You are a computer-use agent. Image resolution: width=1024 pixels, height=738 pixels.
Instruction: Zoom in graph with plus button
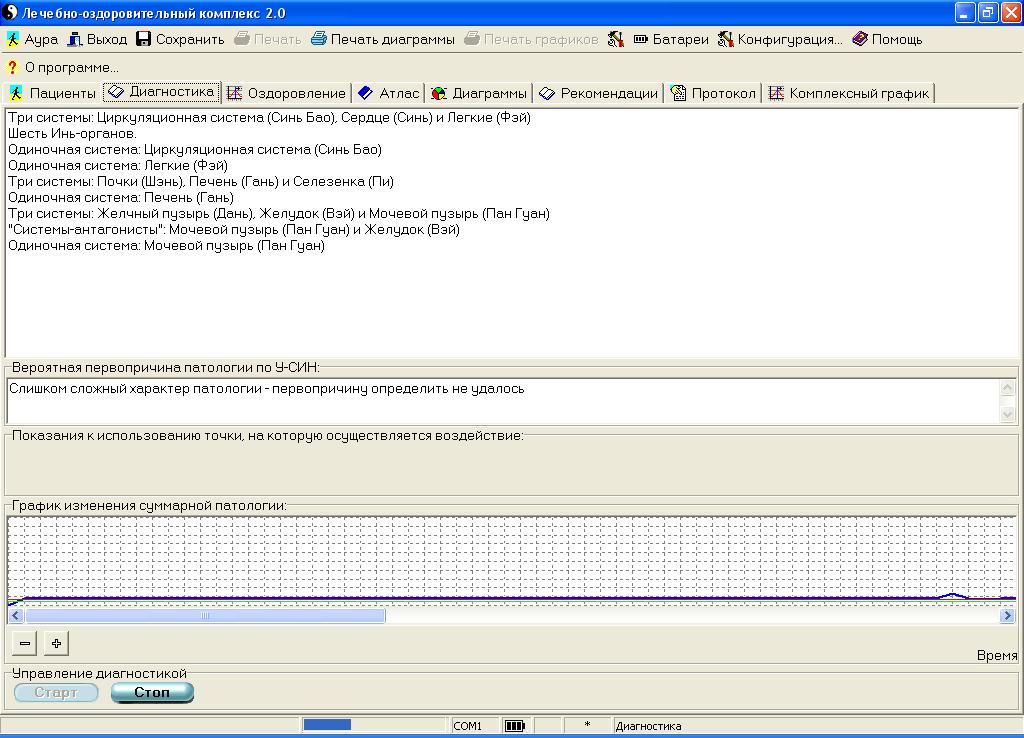tap(56, 644)
